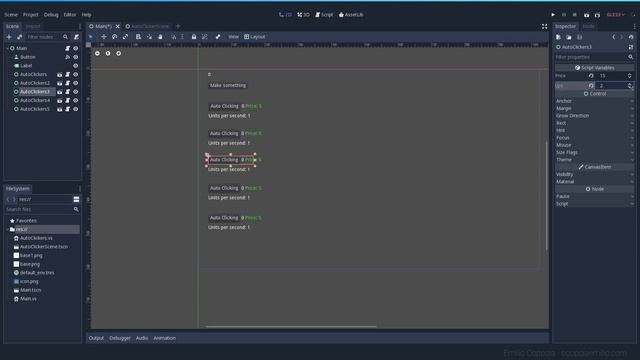Play the project
This screenshot has height=360, width=640.
553,15
